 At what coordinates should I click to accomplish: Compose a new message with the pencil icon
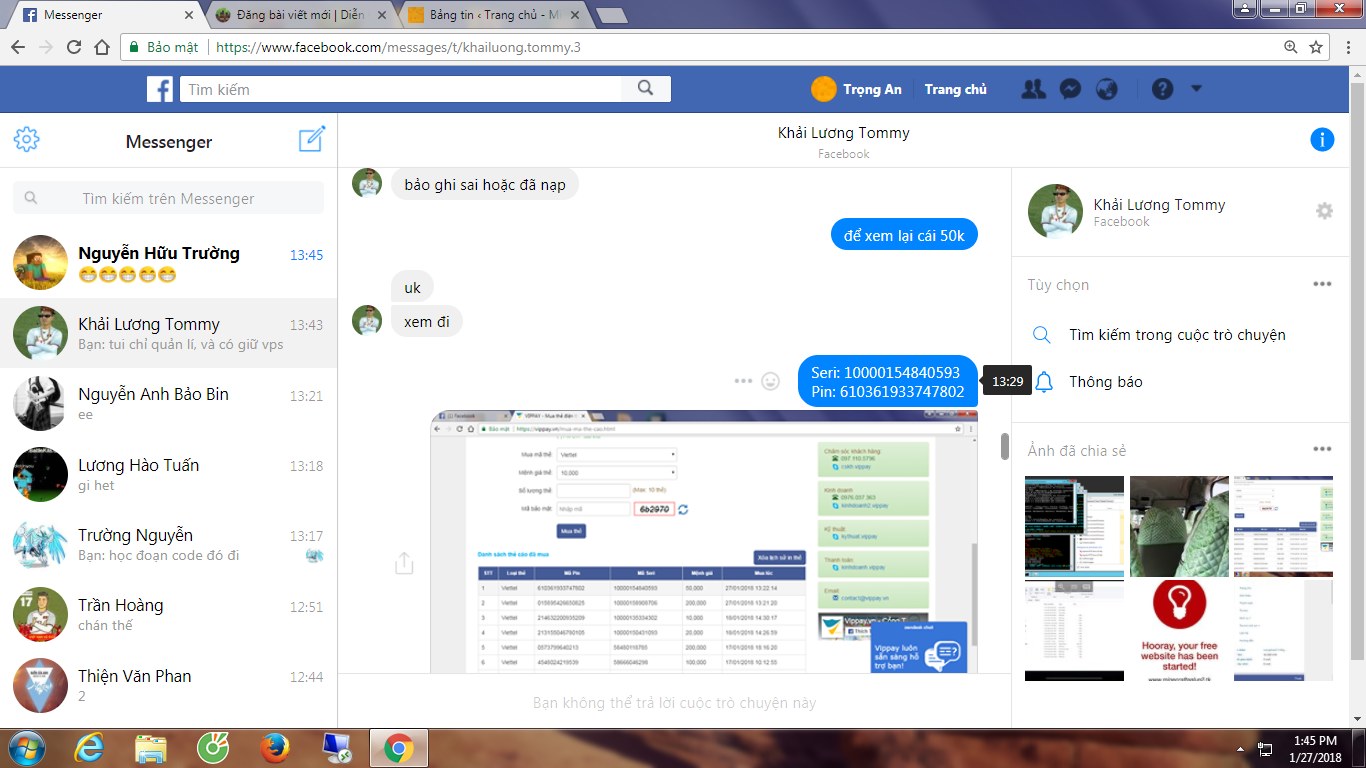click(x=312, y=139)
